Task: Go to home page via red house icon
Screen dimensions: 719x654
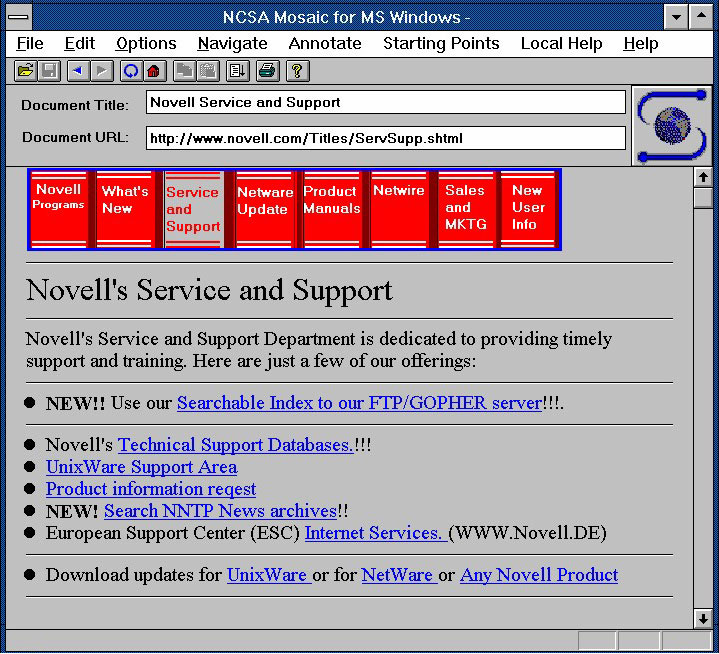Action: (155, 71)
